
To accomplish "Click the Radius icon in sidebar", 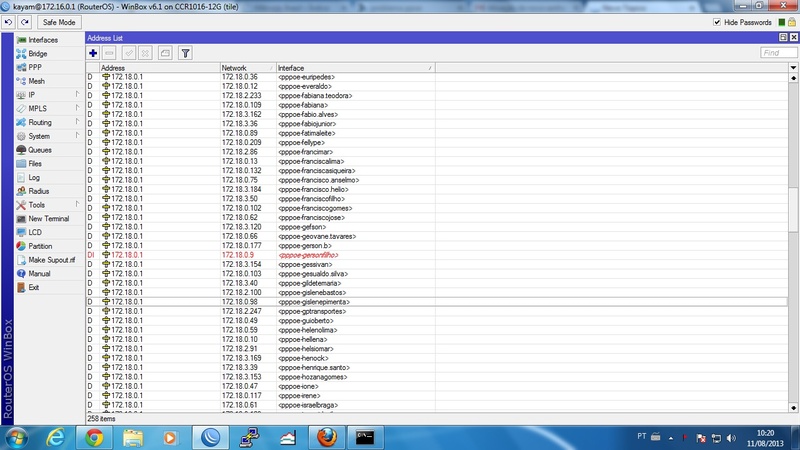I will (21, 191).
